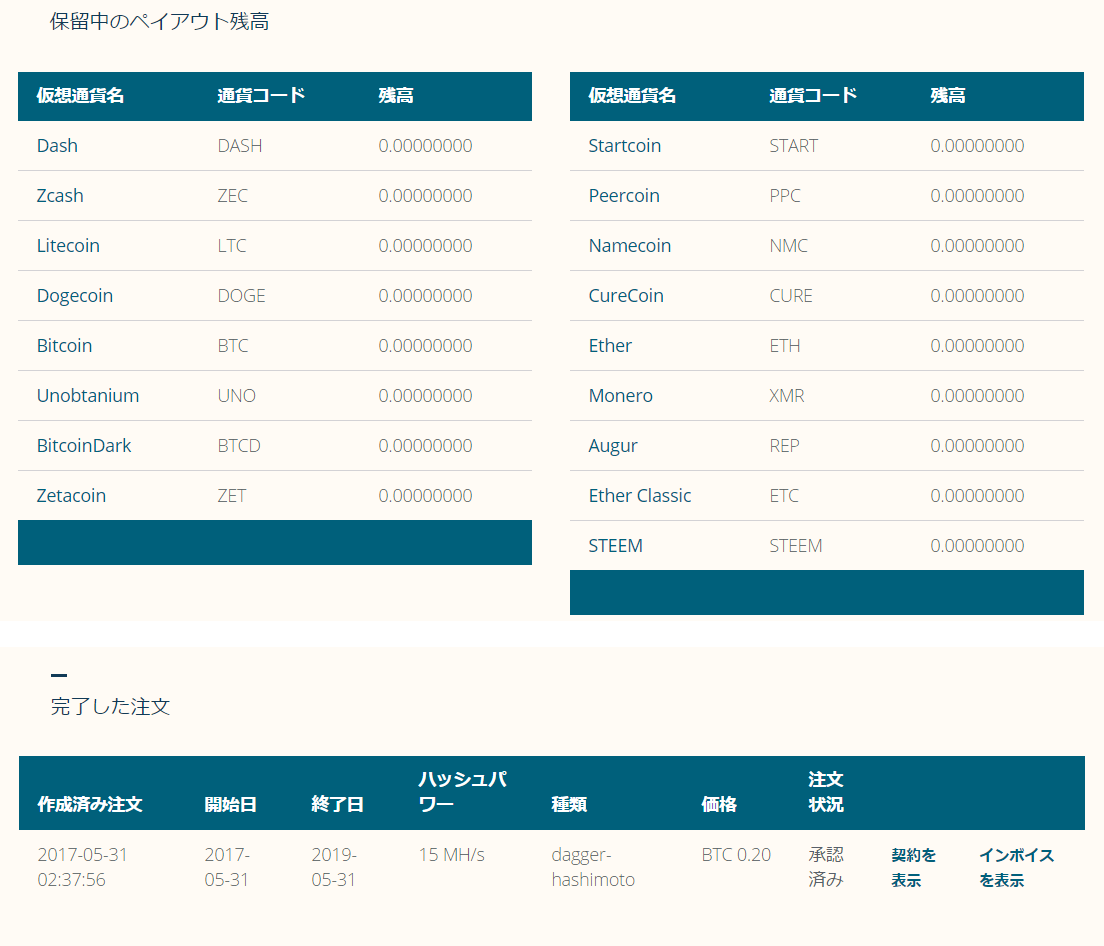Image resolution: width=1104 pixels, height=946 pixels.
Task: Click Dogecoin in the left table
Action: click(x=75, y=296)
